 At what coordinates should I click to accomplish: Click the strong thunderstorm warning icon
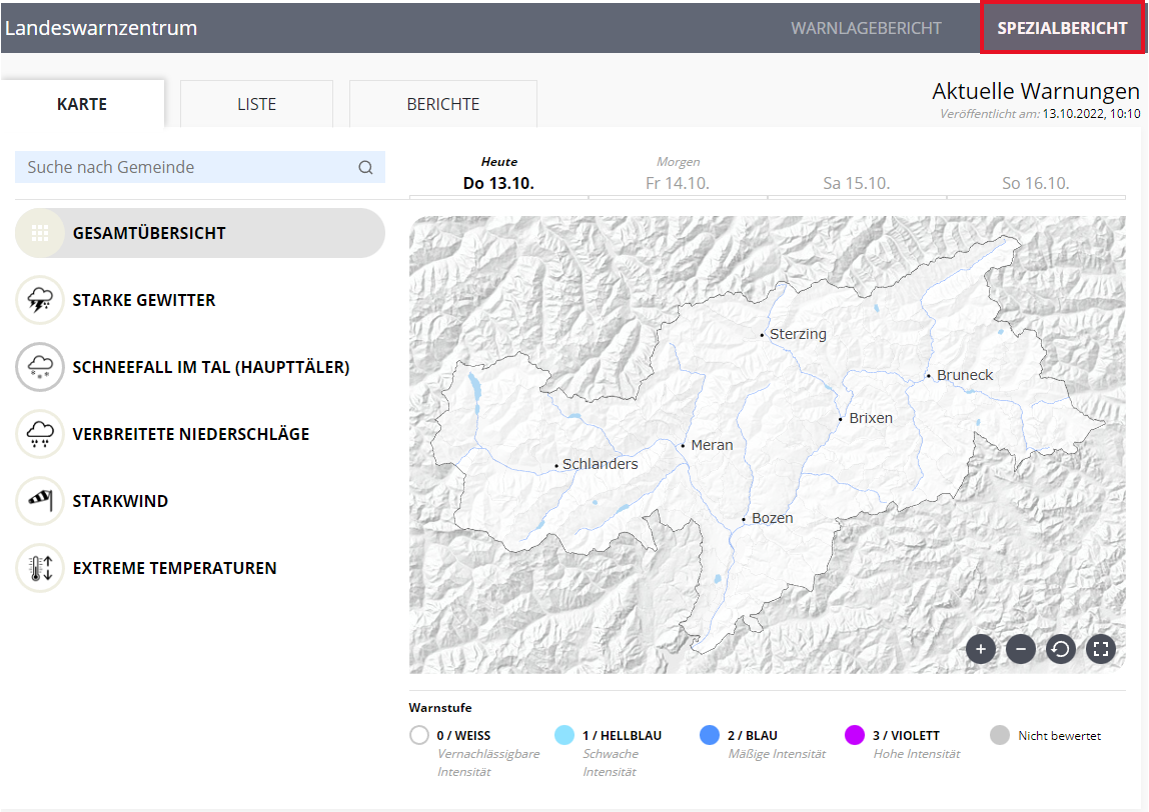tap(40, 300)
